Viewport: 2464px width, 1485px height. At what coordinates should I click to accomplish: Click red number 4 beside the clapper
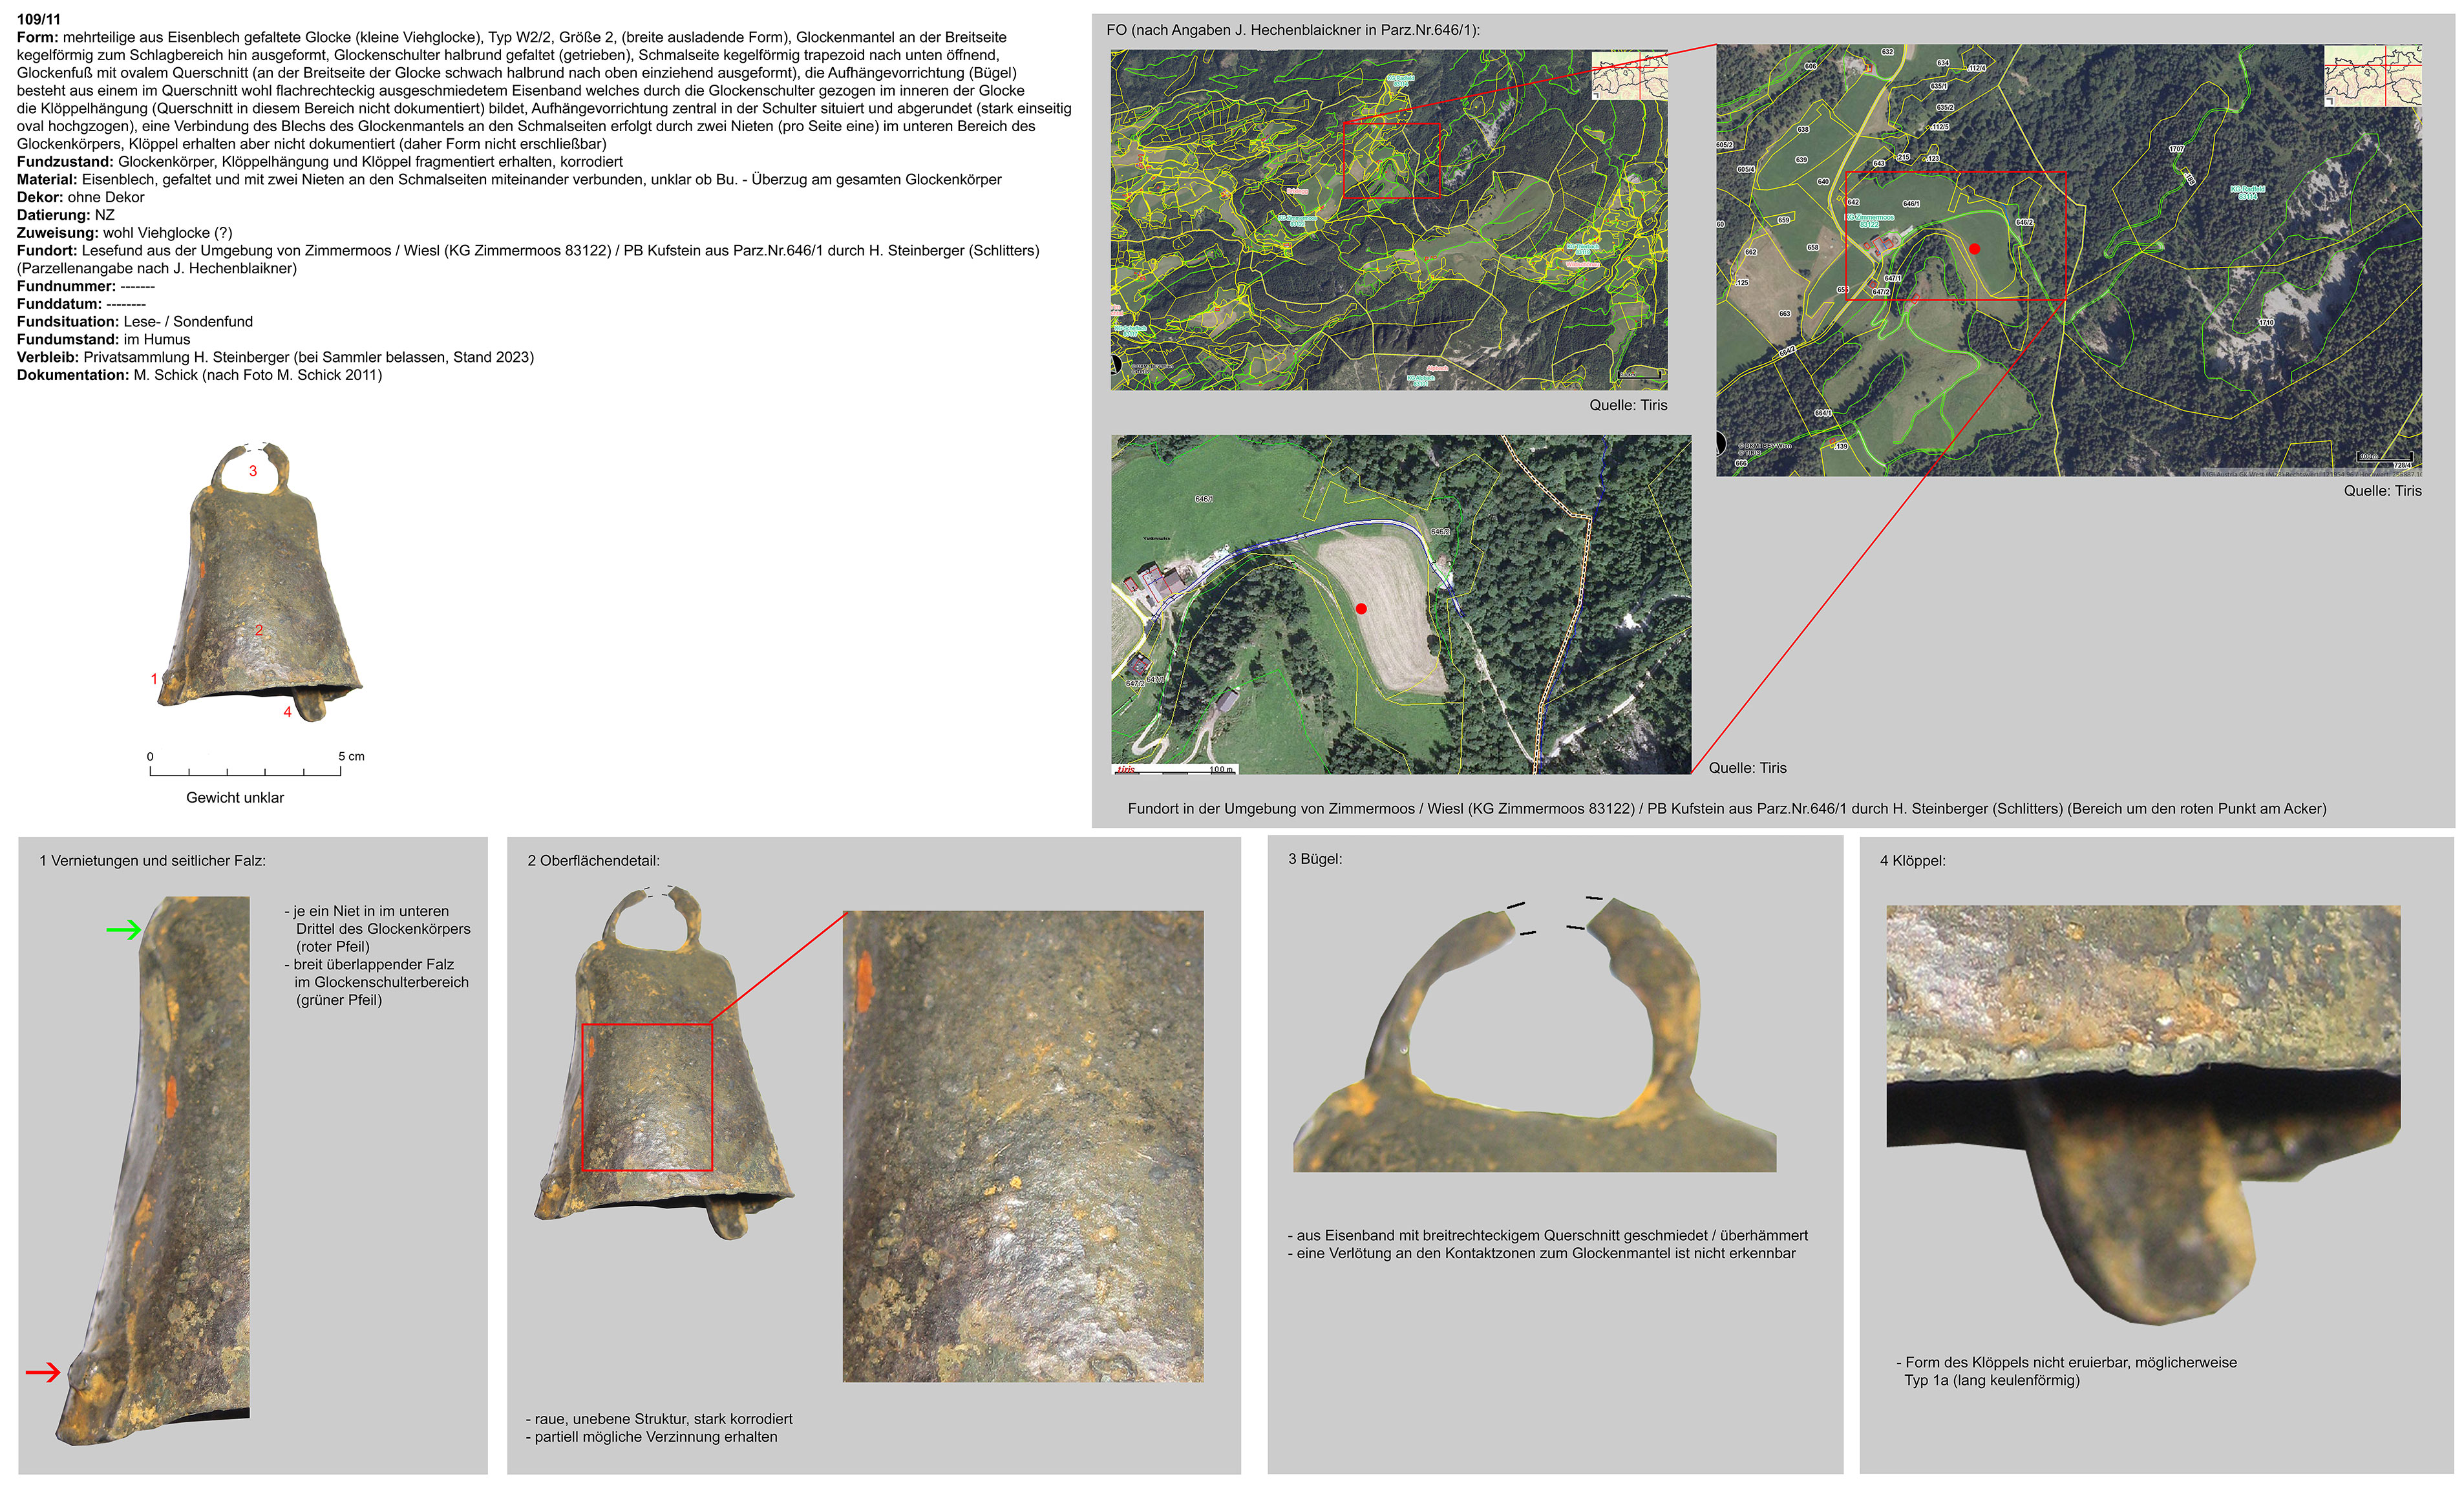[x=287, y=712]
